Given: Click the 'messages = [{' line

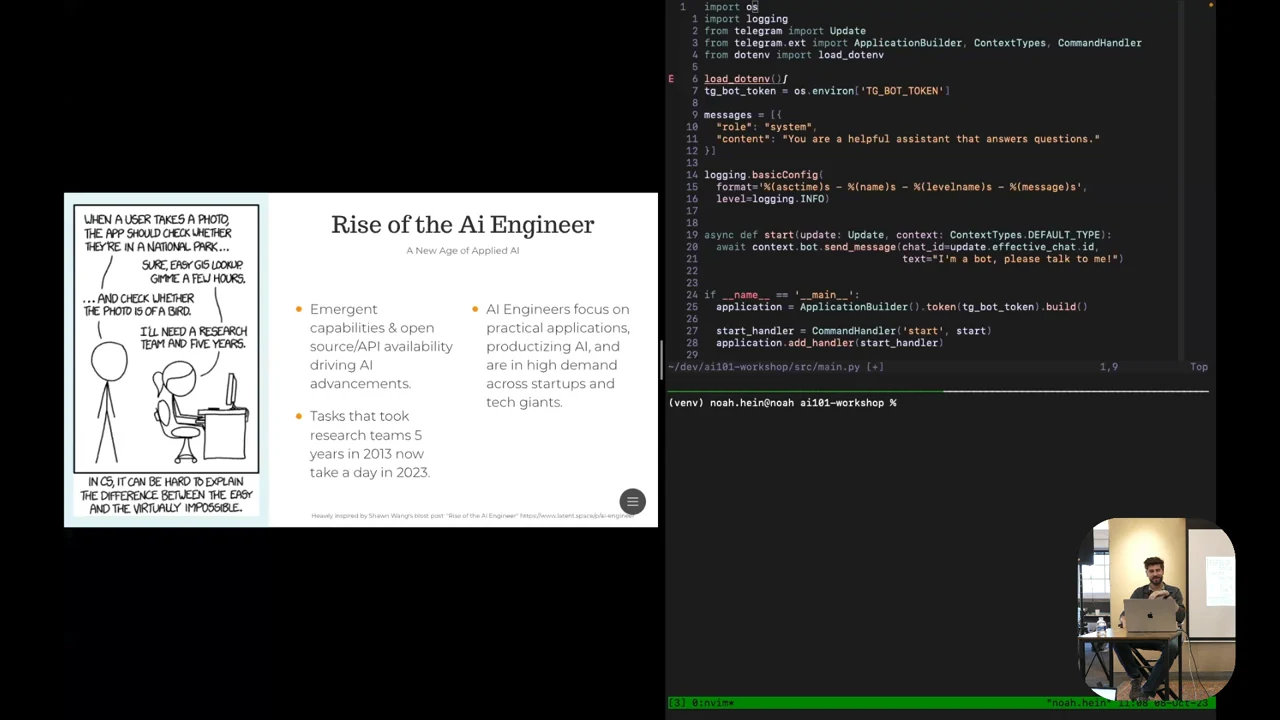Looking at the screenshot, I should point(743,115).
